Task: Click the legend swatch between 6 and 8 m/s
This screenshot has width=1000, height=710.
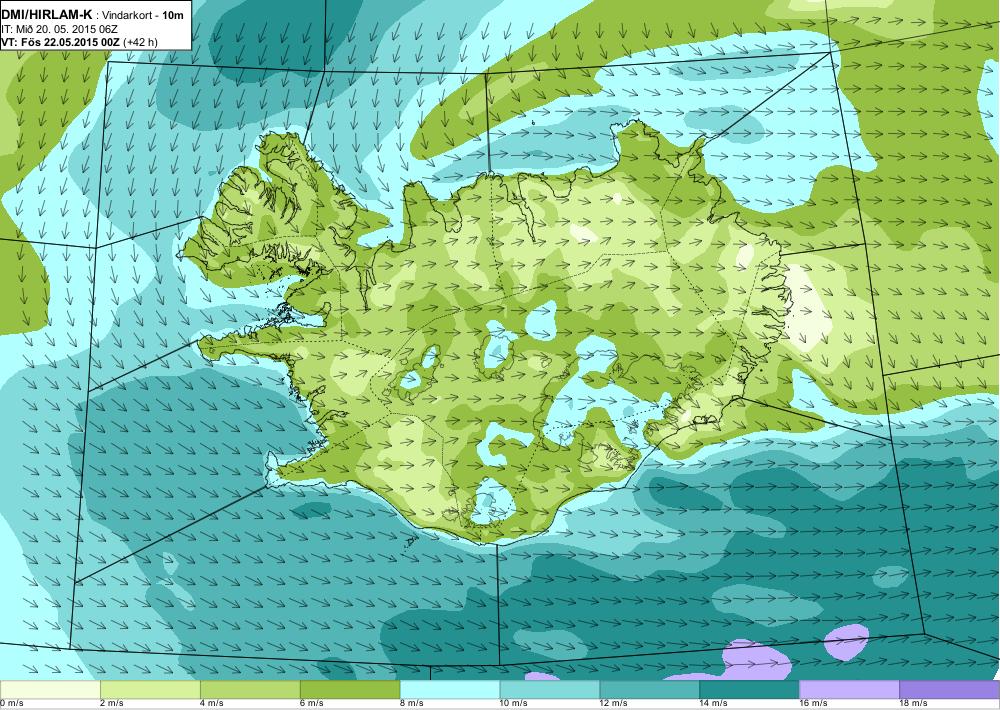Action: click(x=350, y=690)
